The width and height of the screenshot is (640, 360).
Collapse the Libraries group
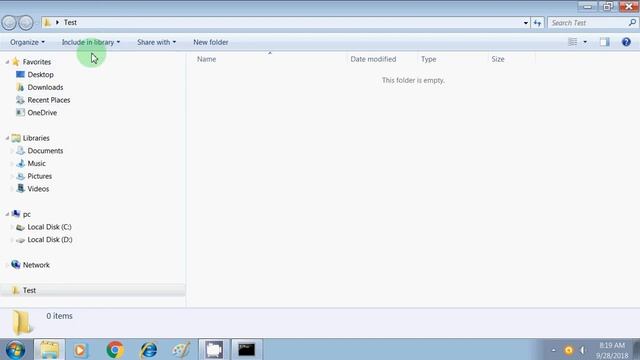[7, 138]
